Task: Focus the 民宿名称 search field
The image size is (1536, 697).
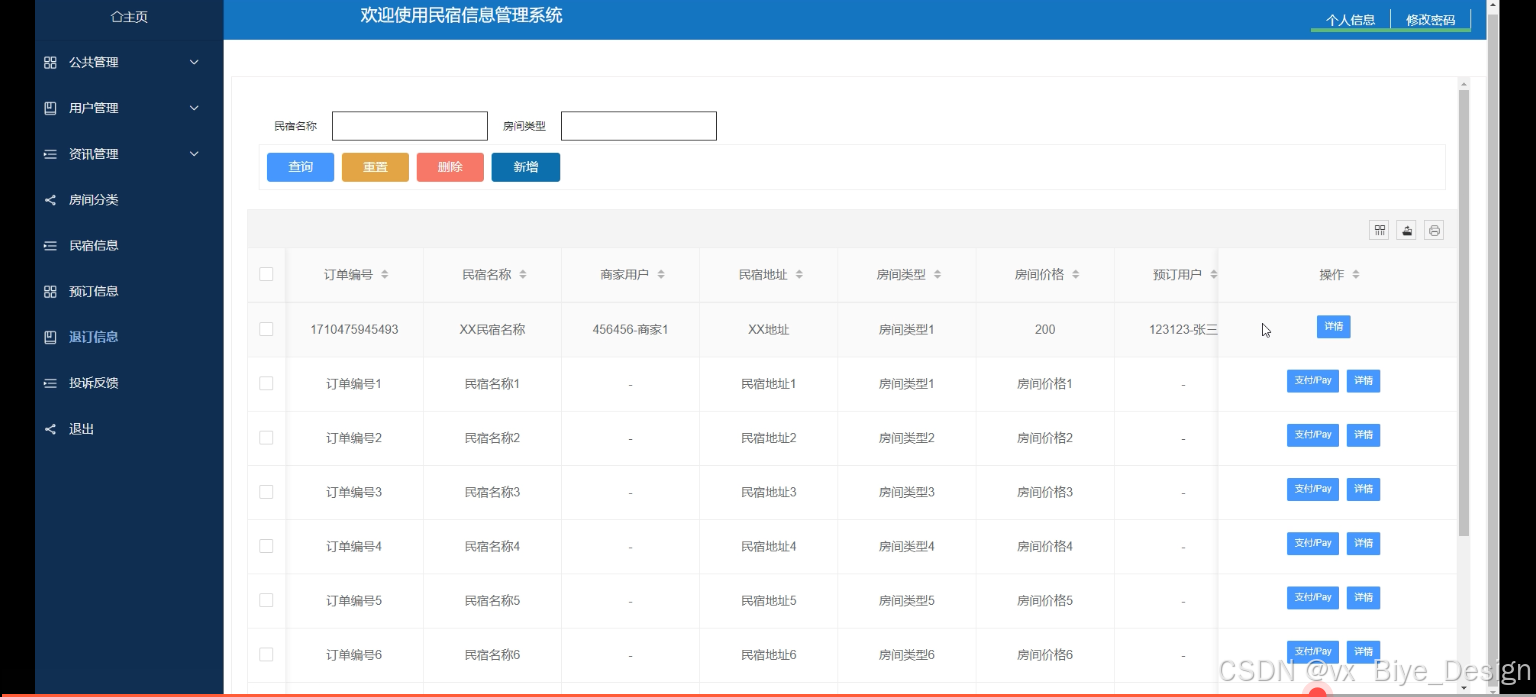Action: pyautogui.click(x=410, y=126)
